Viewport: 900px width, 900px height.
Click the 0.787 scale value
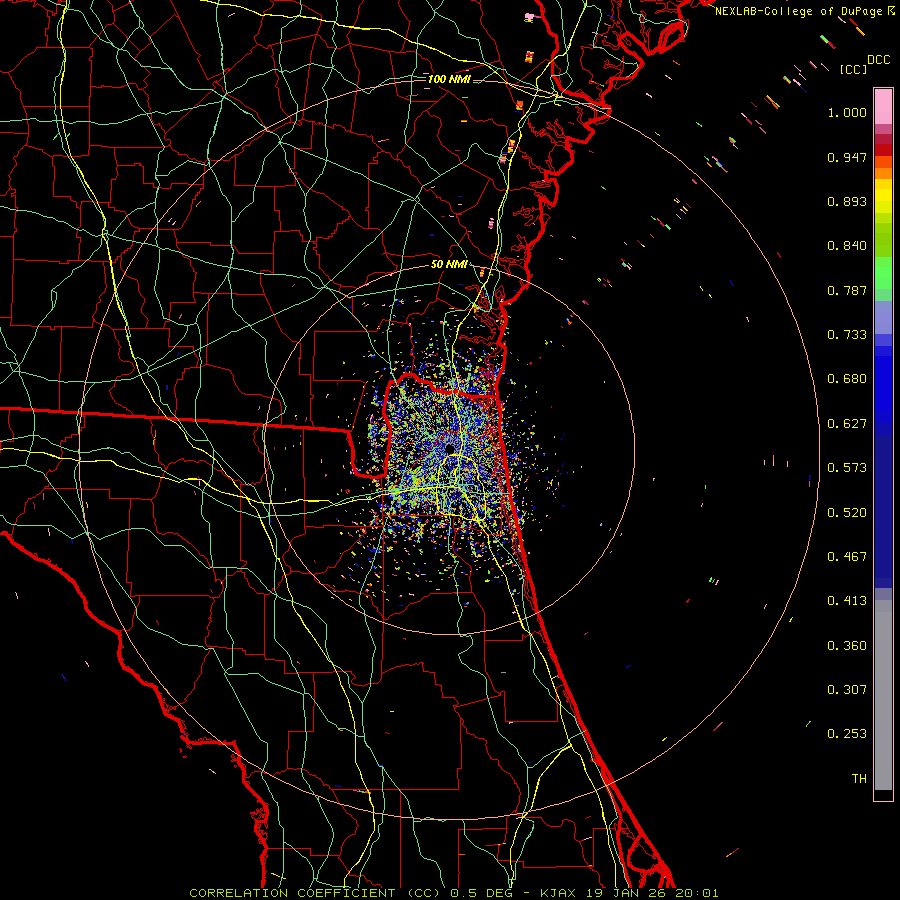847,290
